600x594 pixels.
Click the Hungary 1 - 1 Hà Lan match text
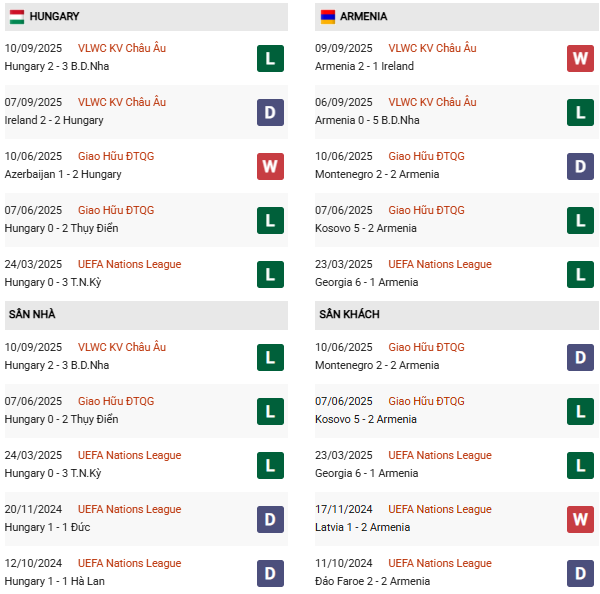pyautogui.click(x=54, y=581)
